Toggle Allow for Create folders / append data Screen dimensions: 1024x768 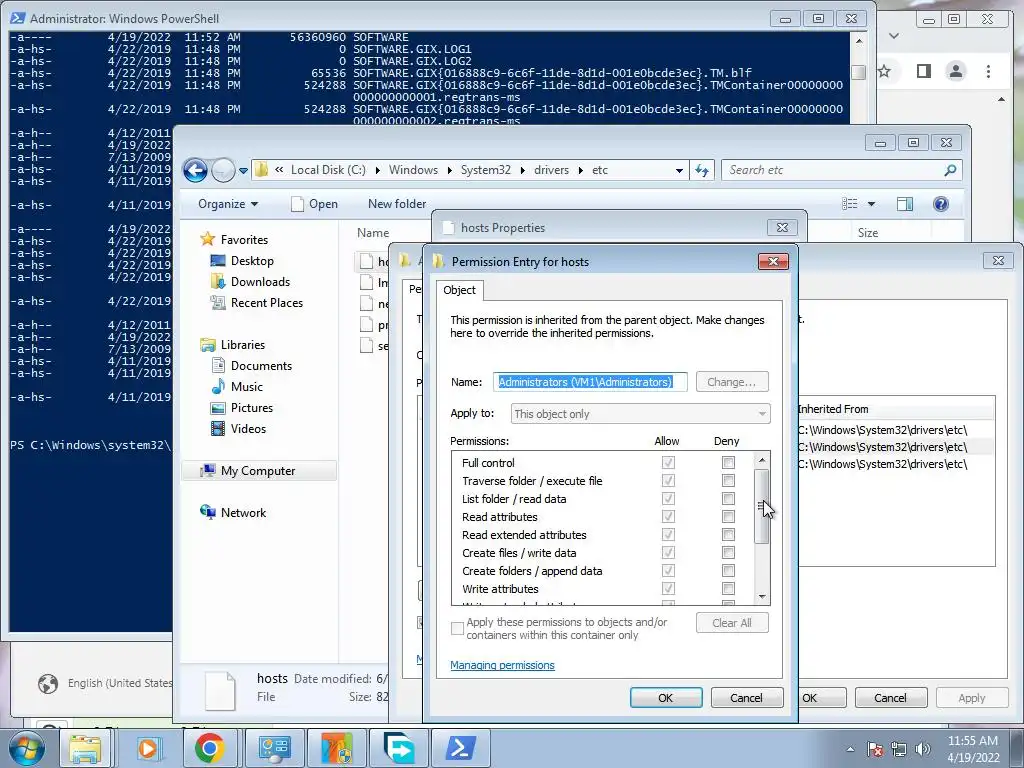click(x=668, y=571)
